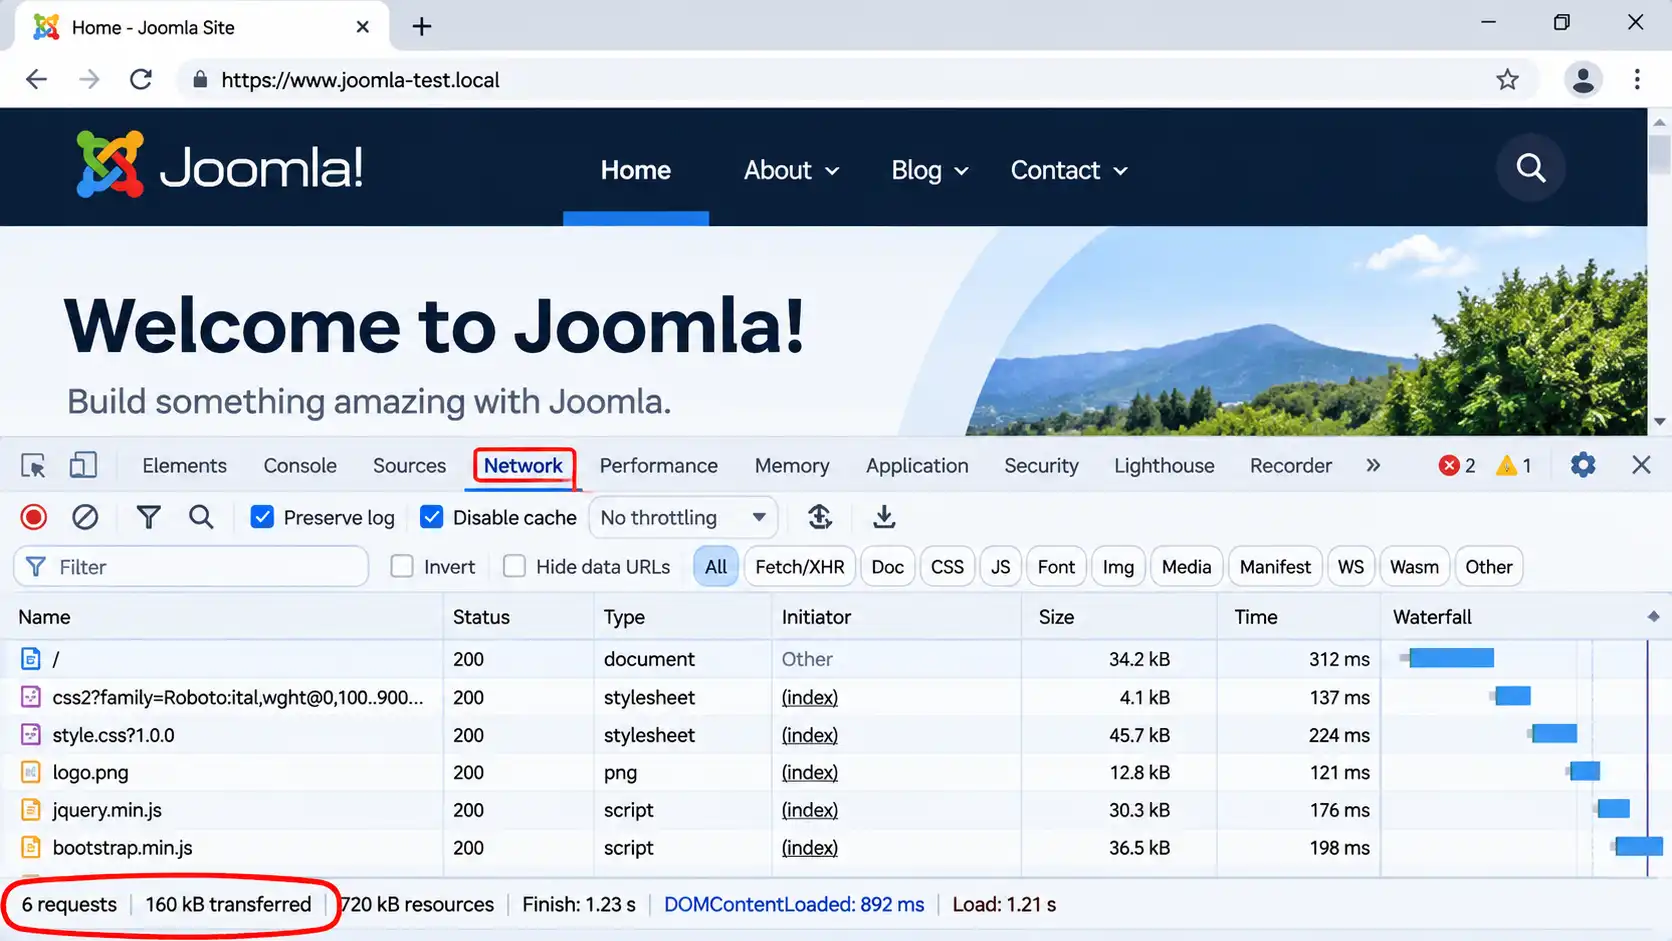The width and height of the screenshot is (1672, 941).
Task: Go back in browser history
Action: 36,80
